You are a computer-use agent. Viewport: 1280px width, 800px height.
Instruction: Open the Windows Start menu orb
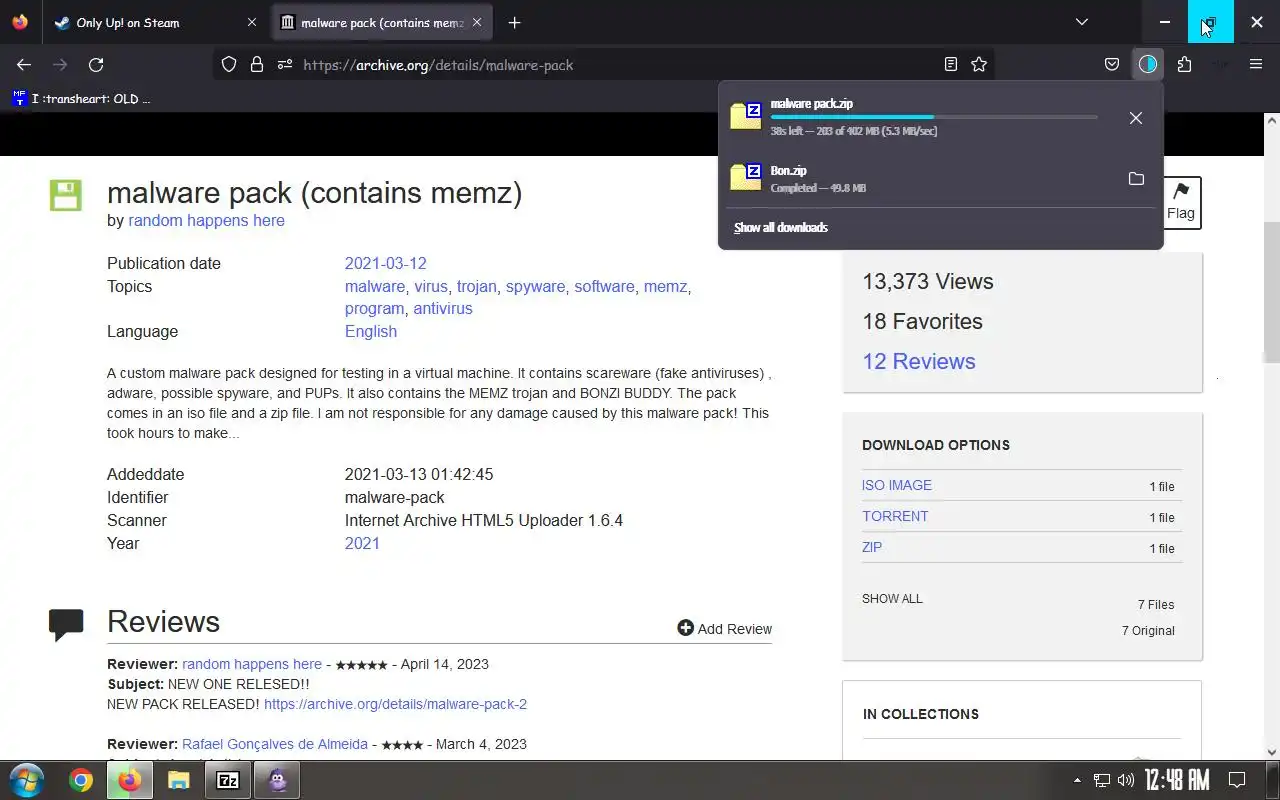coord(27,780)
